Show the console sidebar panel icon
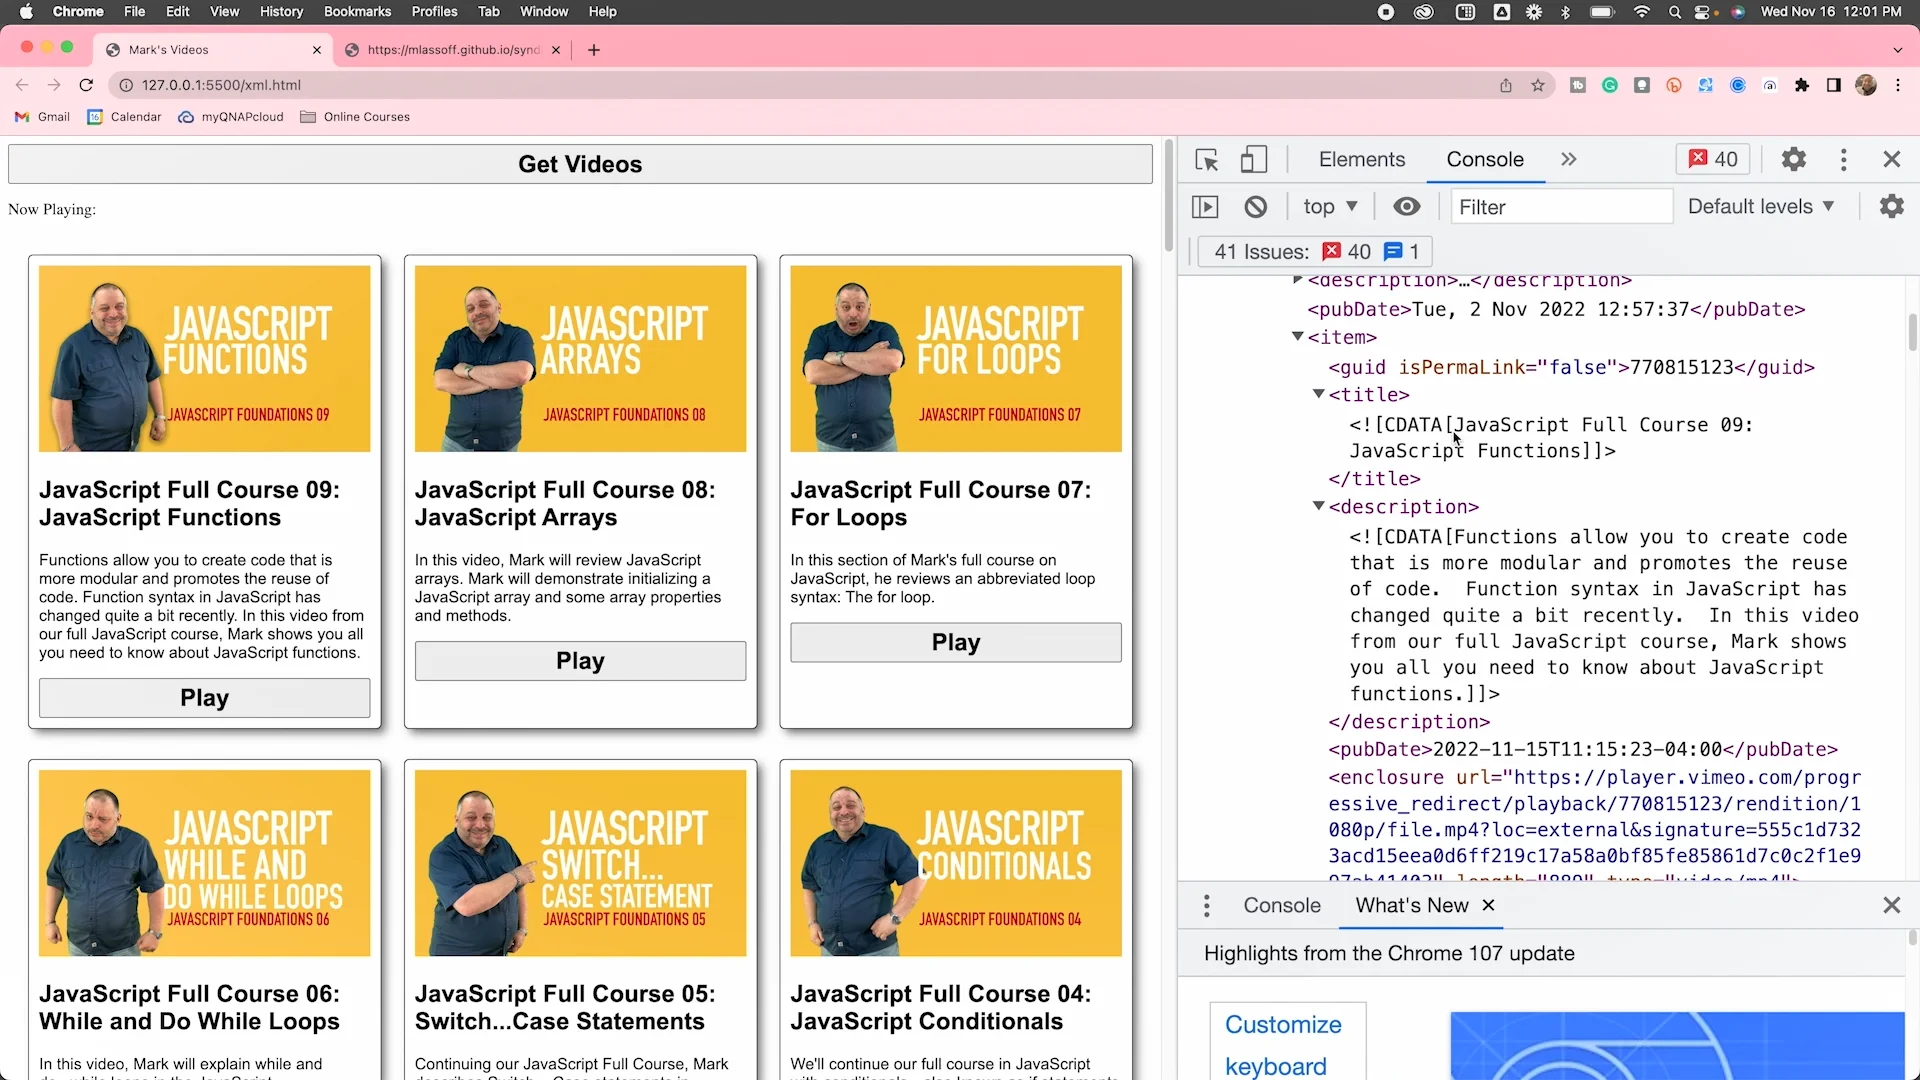1920x1080 pixels. pyautogui.click(x=1205, y=207)
